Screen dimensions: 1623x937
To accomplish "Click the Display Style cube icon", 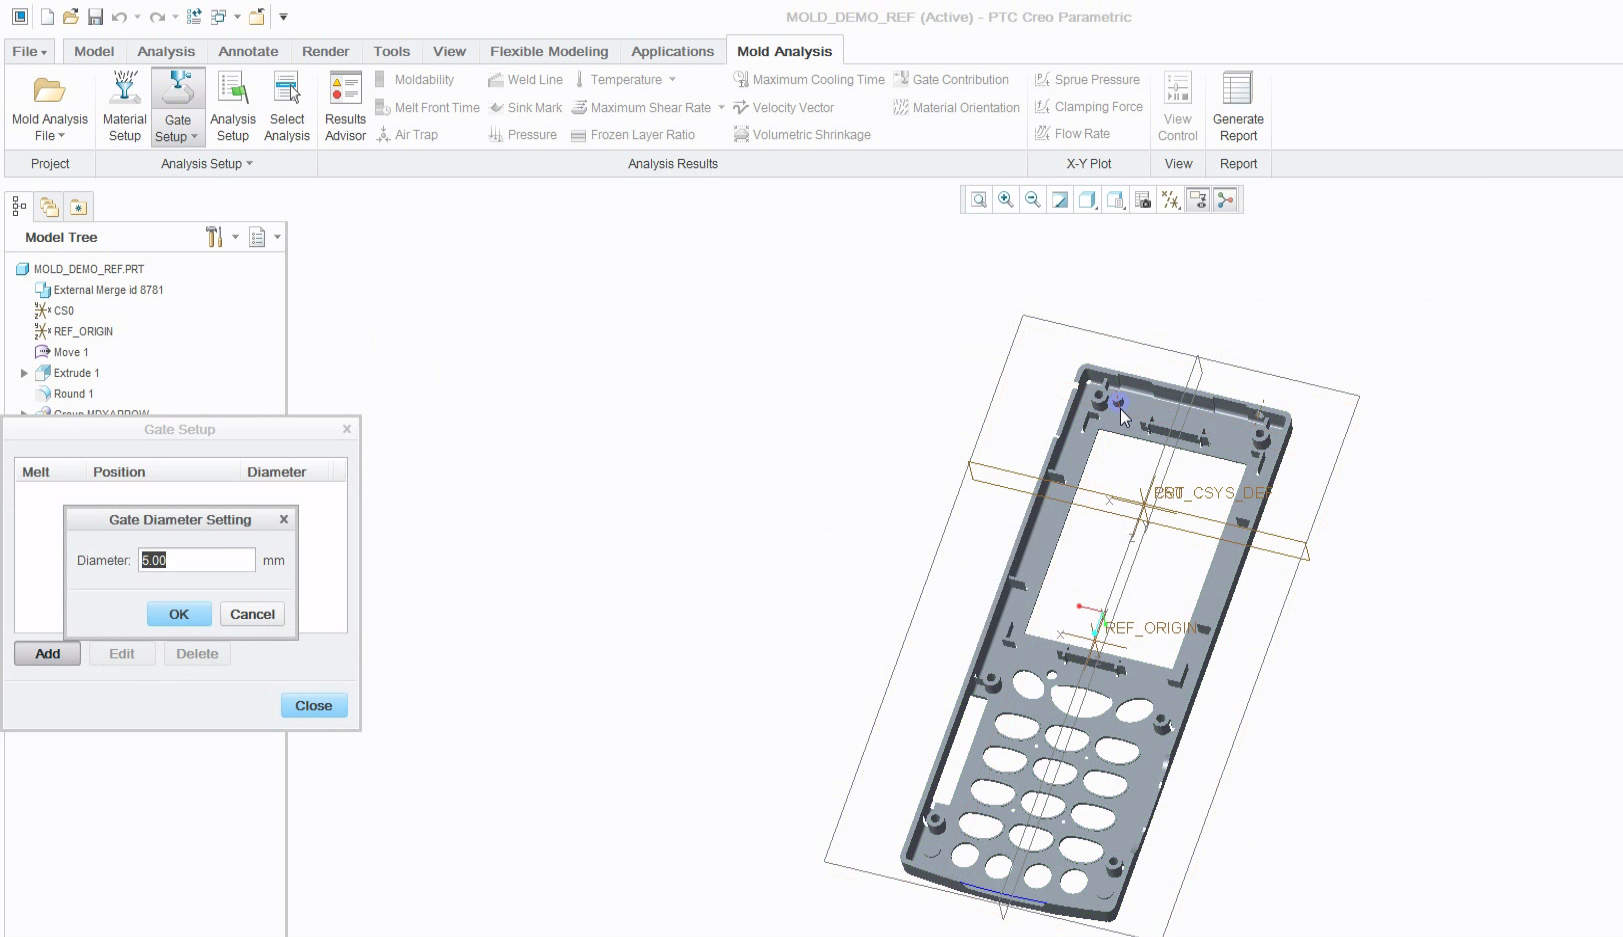I will [x=1088, y=200].
